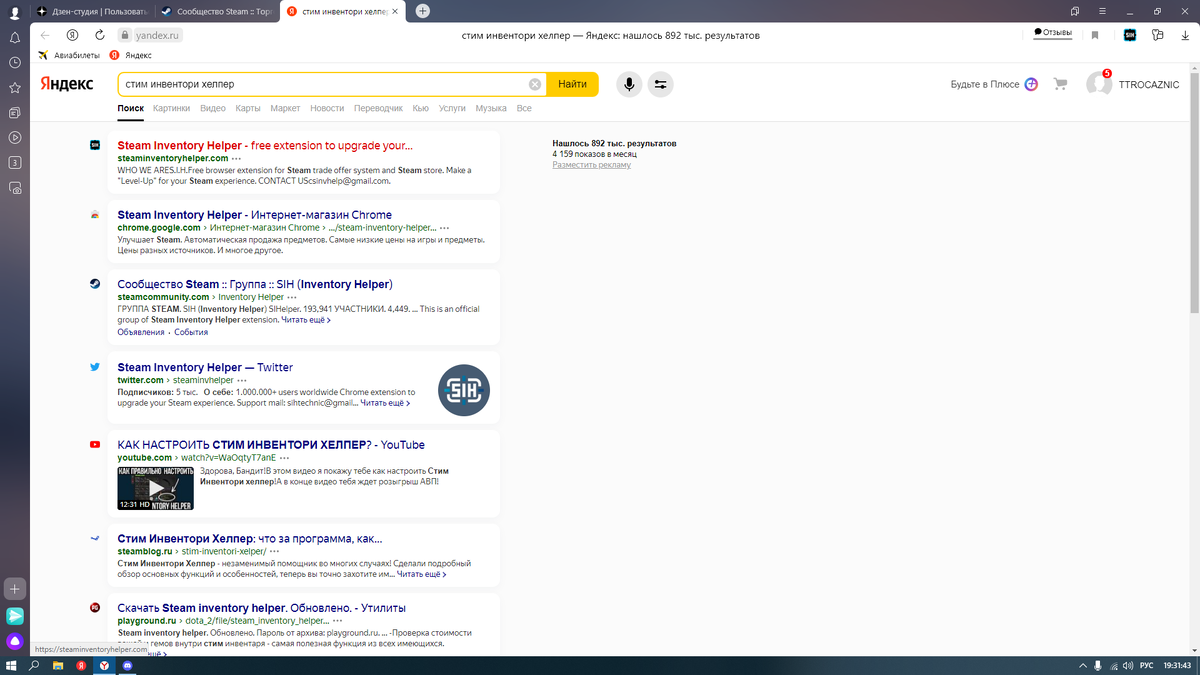Screen dimensions: 1200x675
Task: Open screenshot camera icon in sidebar
Action: pos(15,187)
